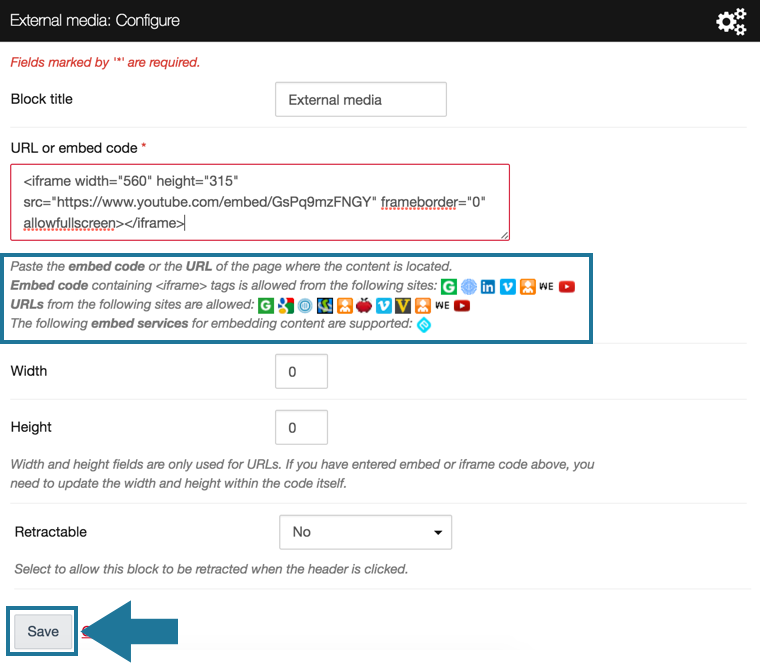The width and height of the screenshot is (763, 663).
Task: Click the red link beside Save button
Action: pos(86,632)
